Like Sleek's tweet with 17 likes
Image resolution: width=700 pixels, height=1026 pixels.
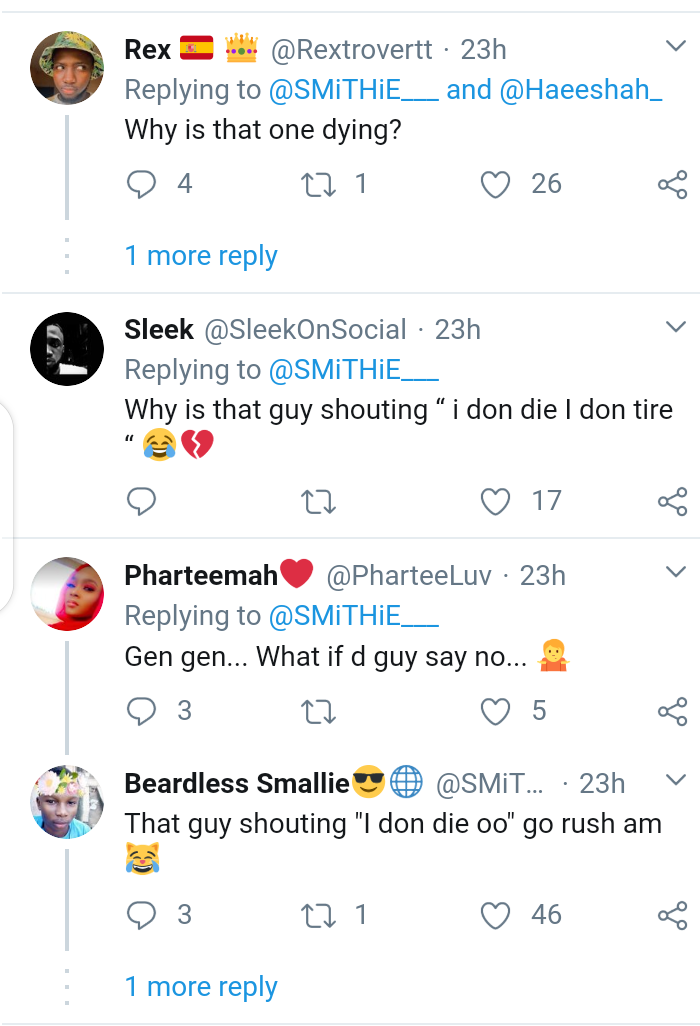(x=496, y=501)
